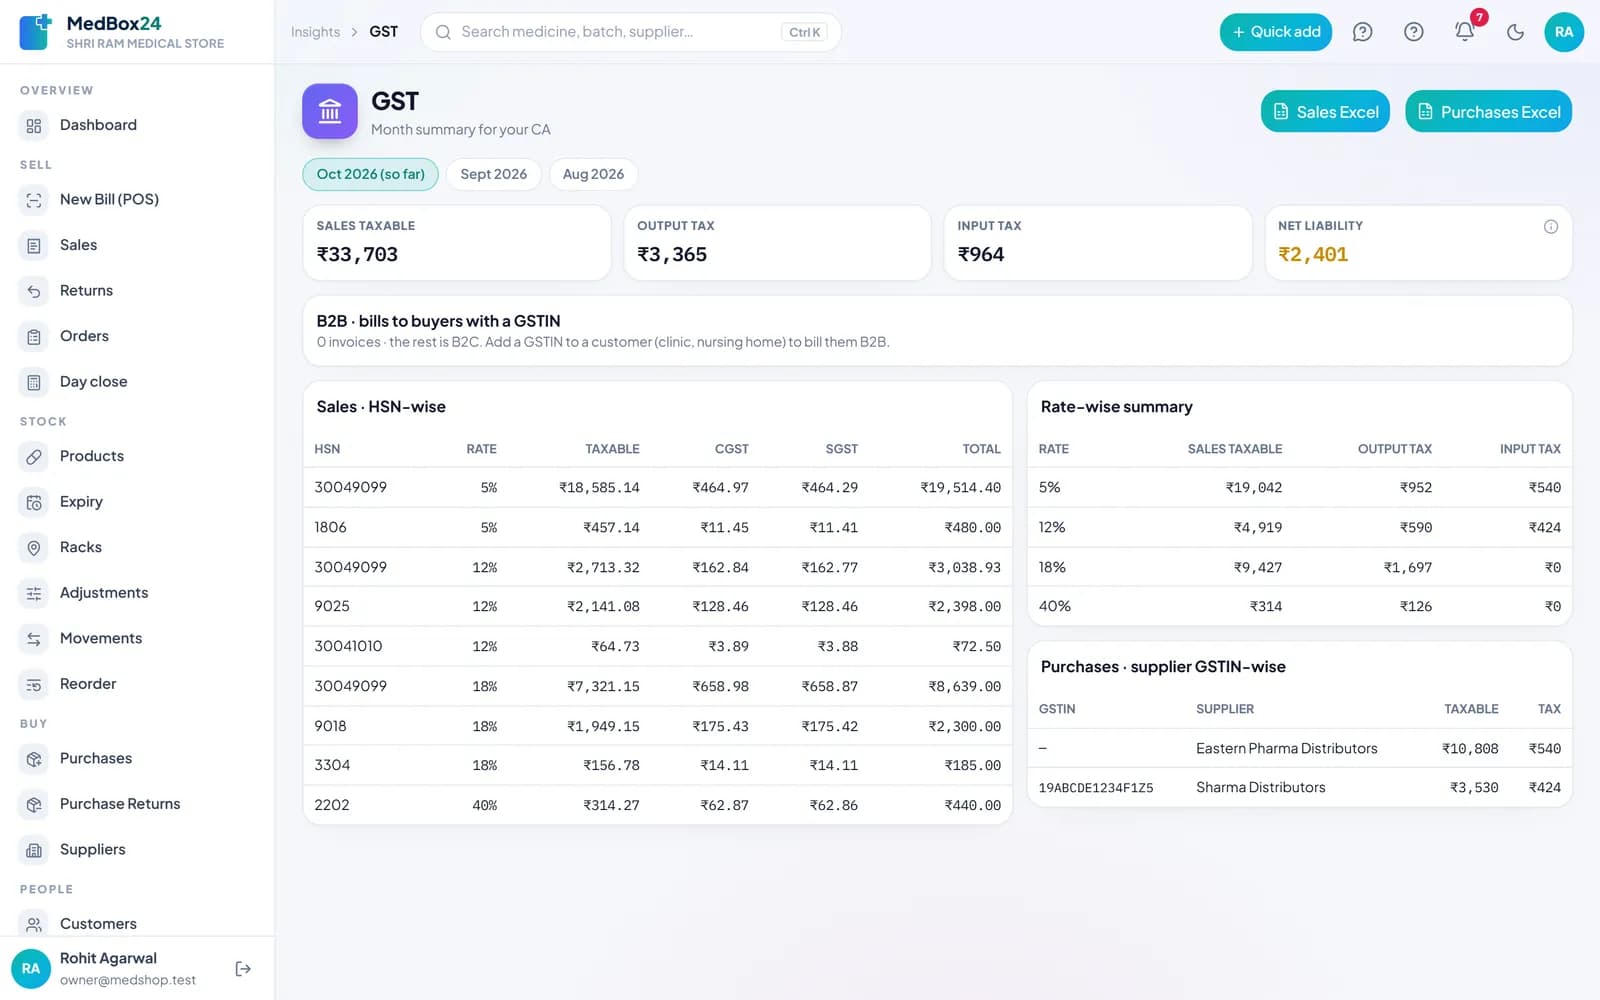Click the Suppliers building icon
Image resolution: width=1600 pixels, height=1000 pixels.
(34, 850)
